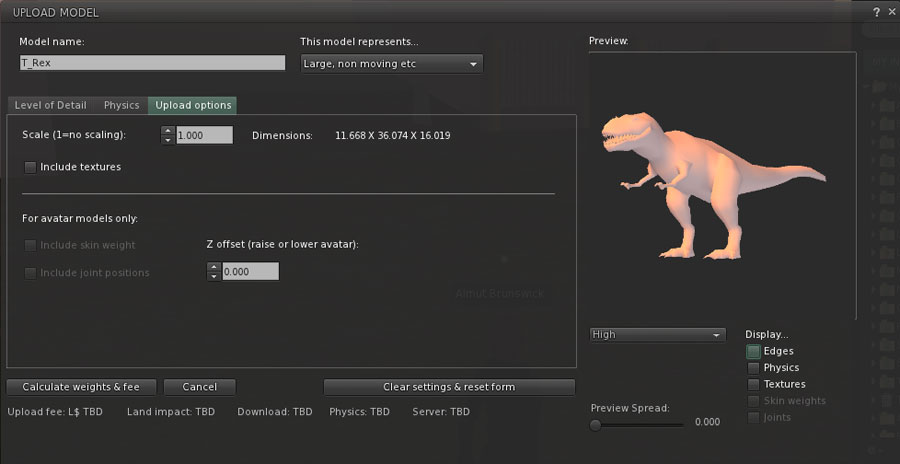Check the Textures display option
Screen dimensions: 900x464
tap(753, 384)
